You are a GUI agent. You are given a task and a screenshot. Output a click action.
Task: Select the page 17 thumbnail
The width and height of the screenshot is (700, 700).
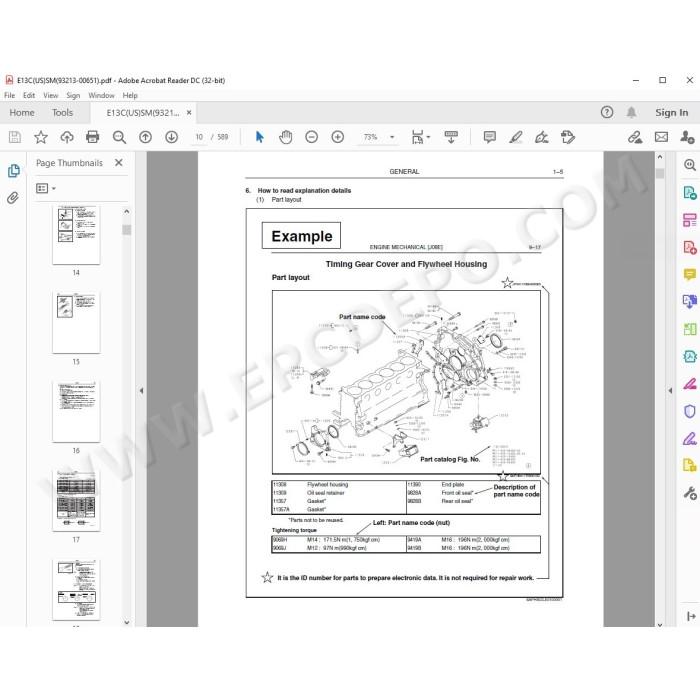point(76,500)
